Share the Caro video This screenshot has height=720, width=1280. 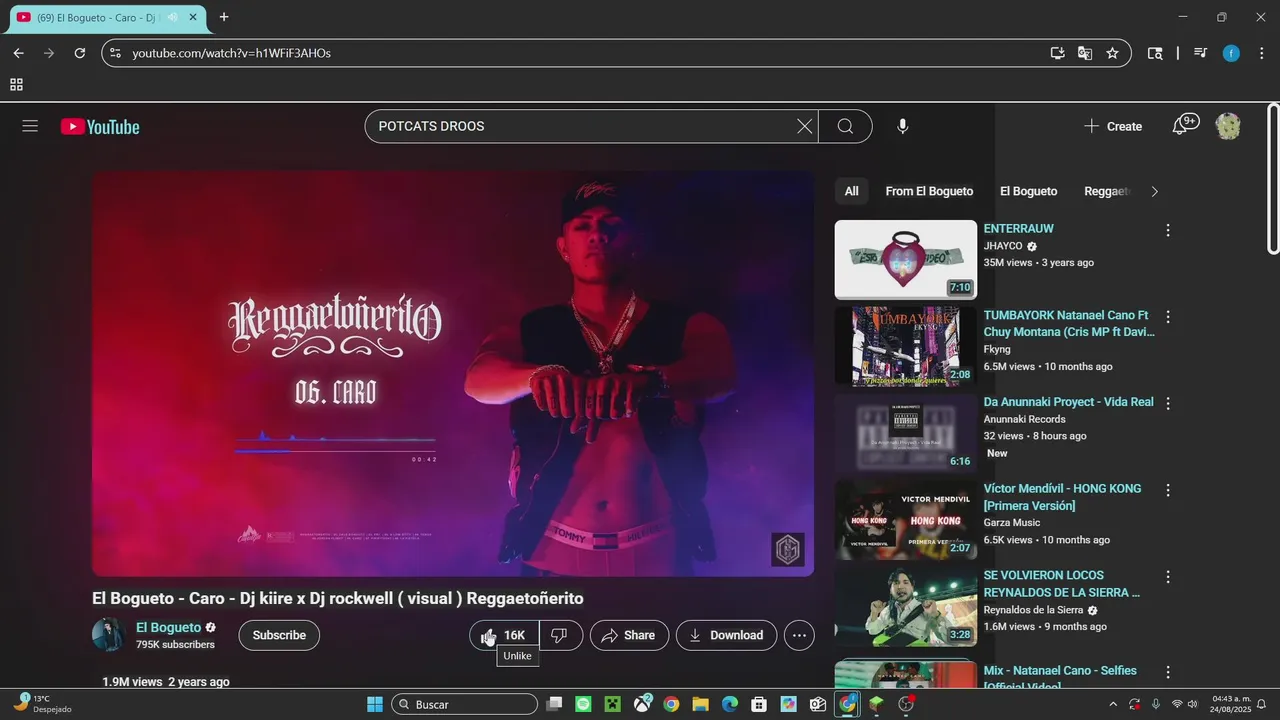coord(629,635)
